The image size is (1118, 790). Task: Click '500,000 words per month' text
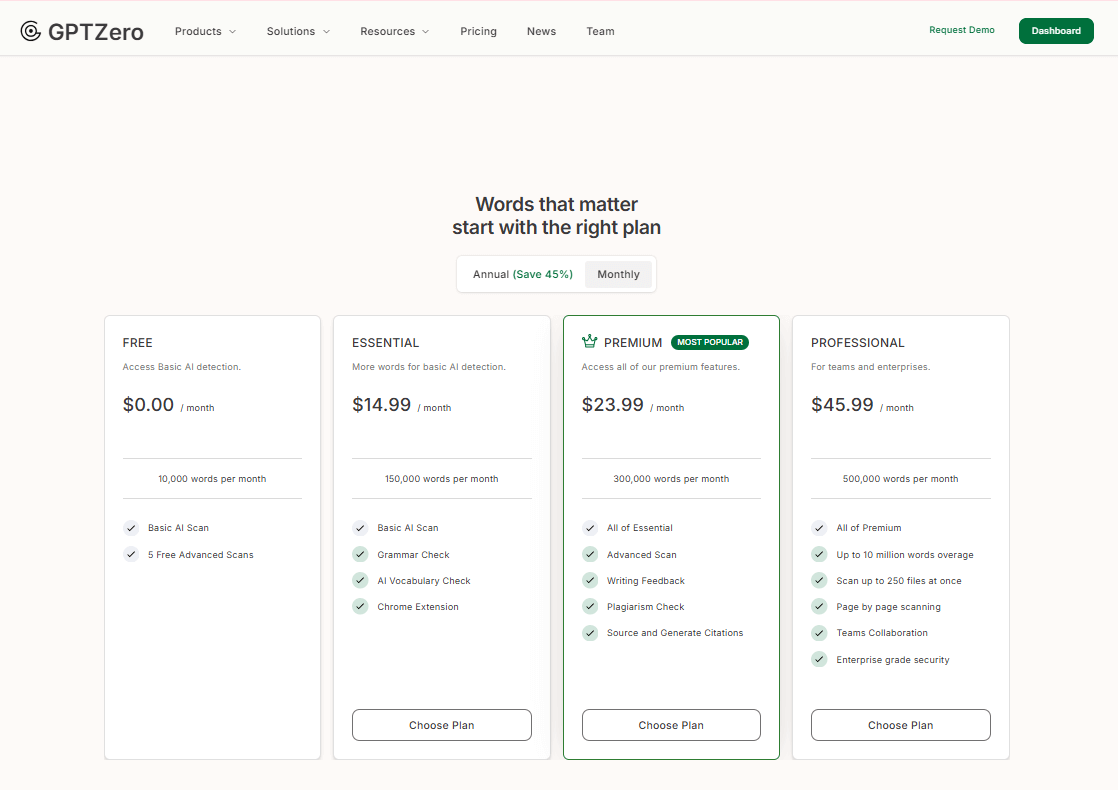pyautogui.click(x=901, y=479)
